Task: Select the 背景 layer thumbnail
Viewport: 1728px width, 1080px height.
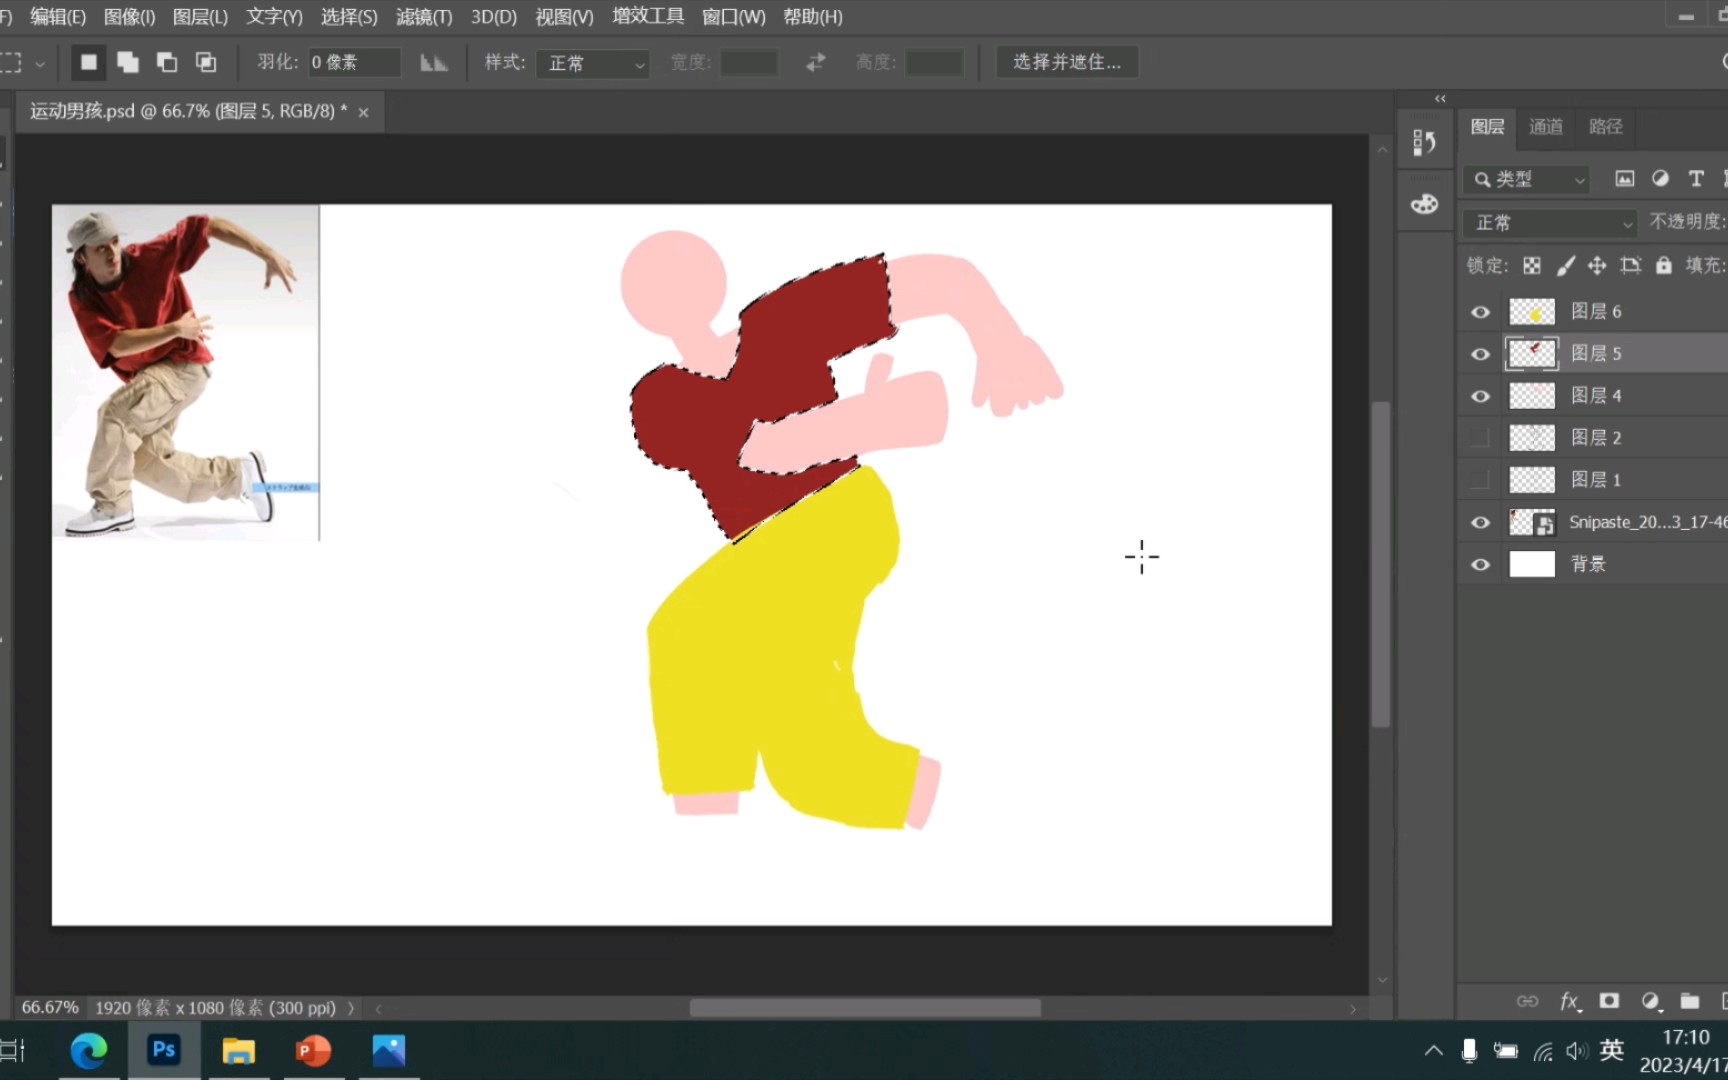Action: [x=1531, y=564]
